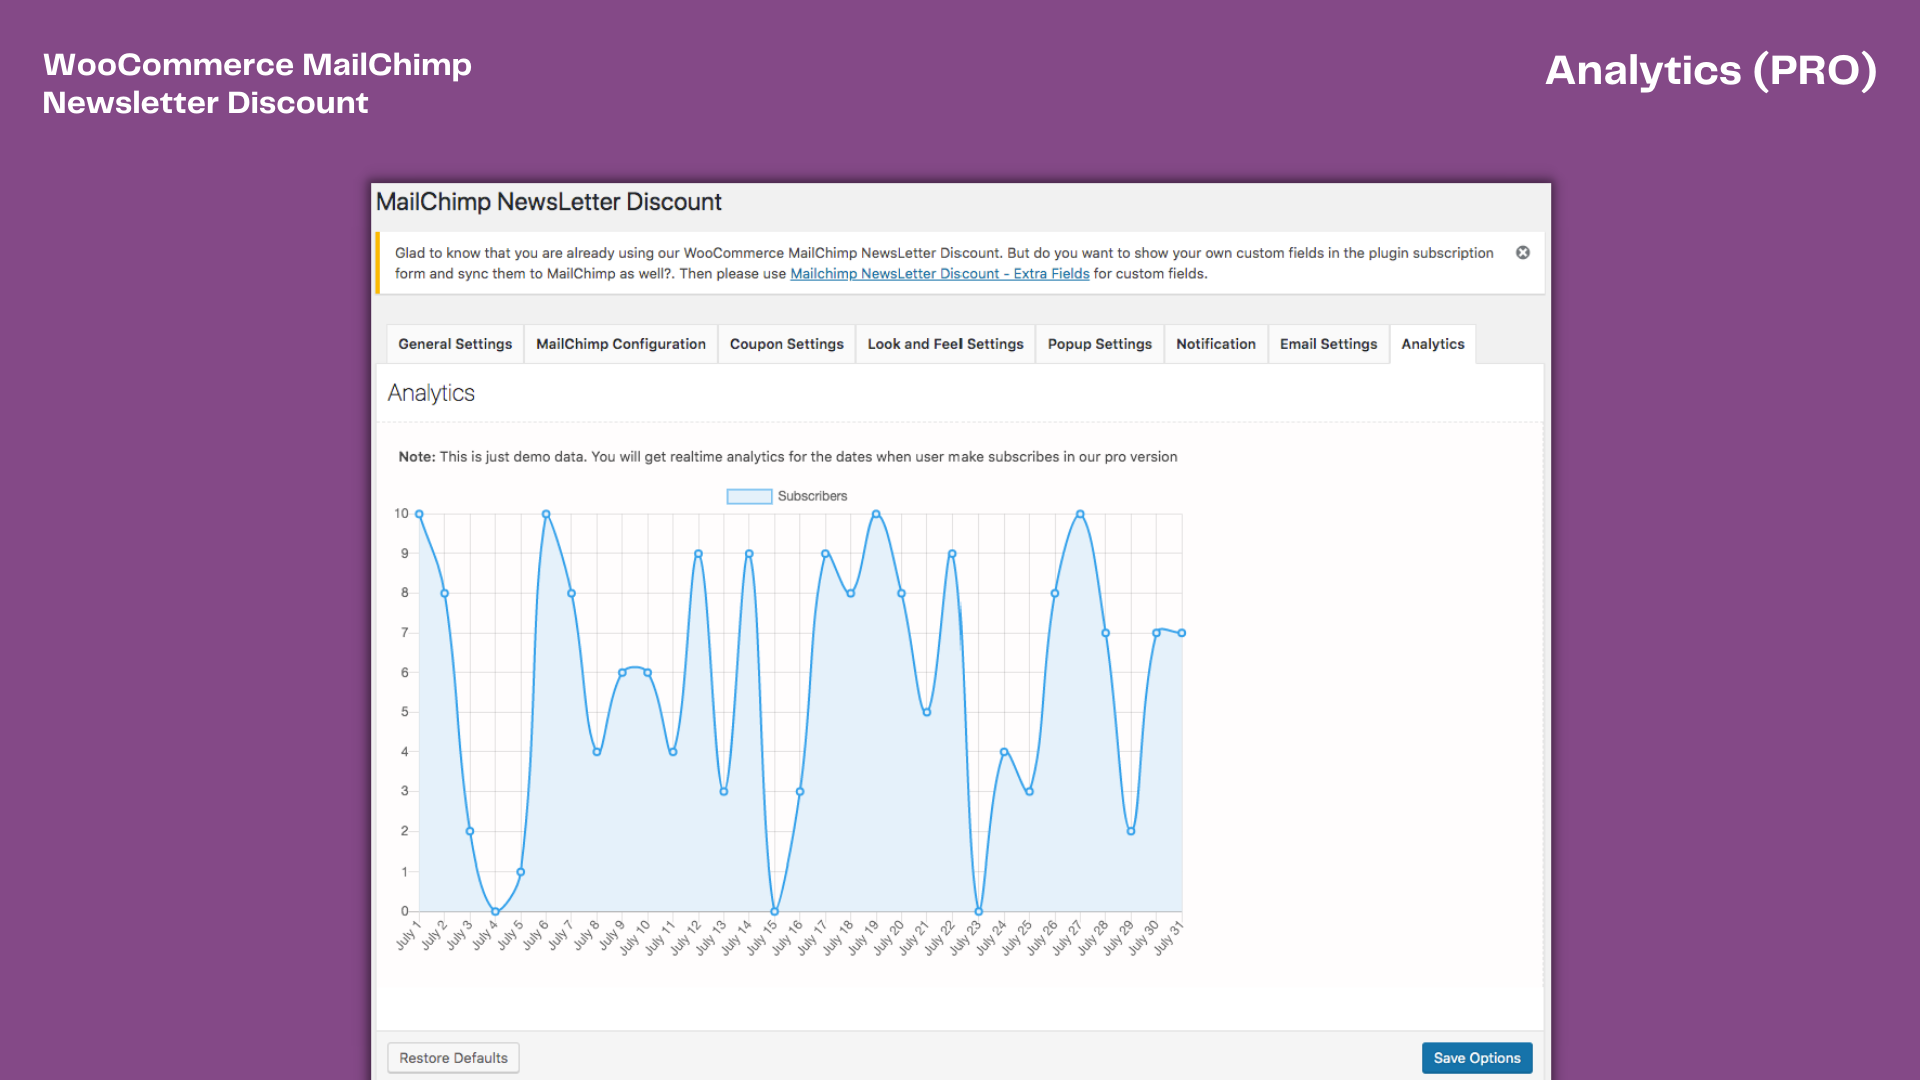Switch to MailChimp Configuration tab
The width and height of the screenshot is (1920, 1080).
point(621,344)
